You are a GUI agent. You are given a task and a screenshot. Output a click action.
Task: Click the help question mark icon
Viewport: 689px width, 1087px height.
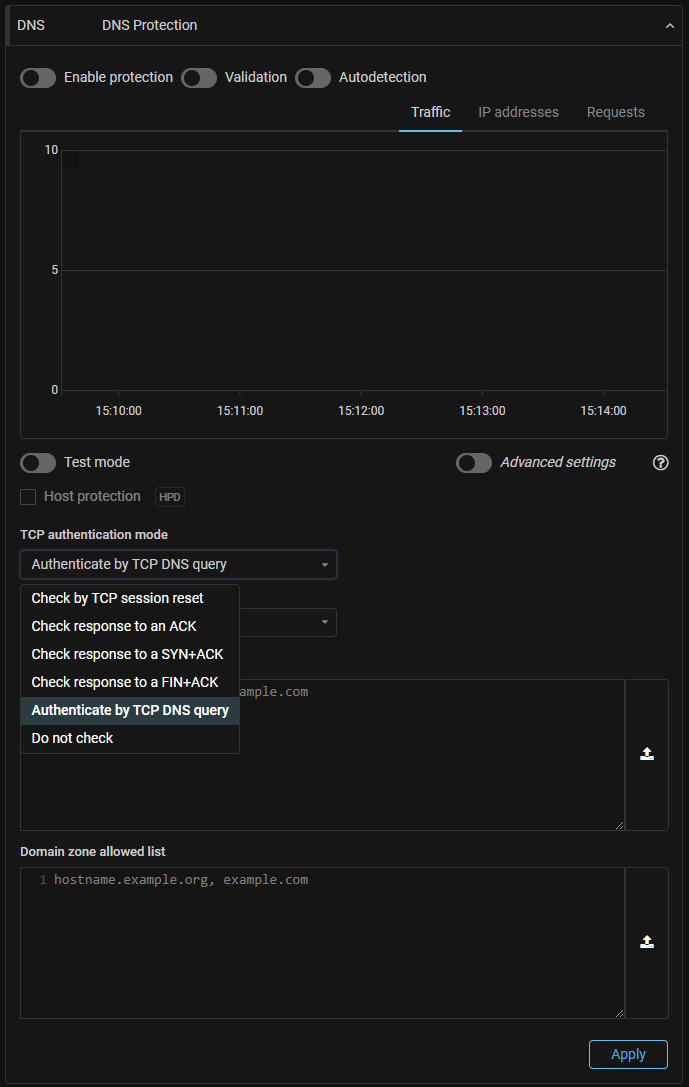point(660,463)
